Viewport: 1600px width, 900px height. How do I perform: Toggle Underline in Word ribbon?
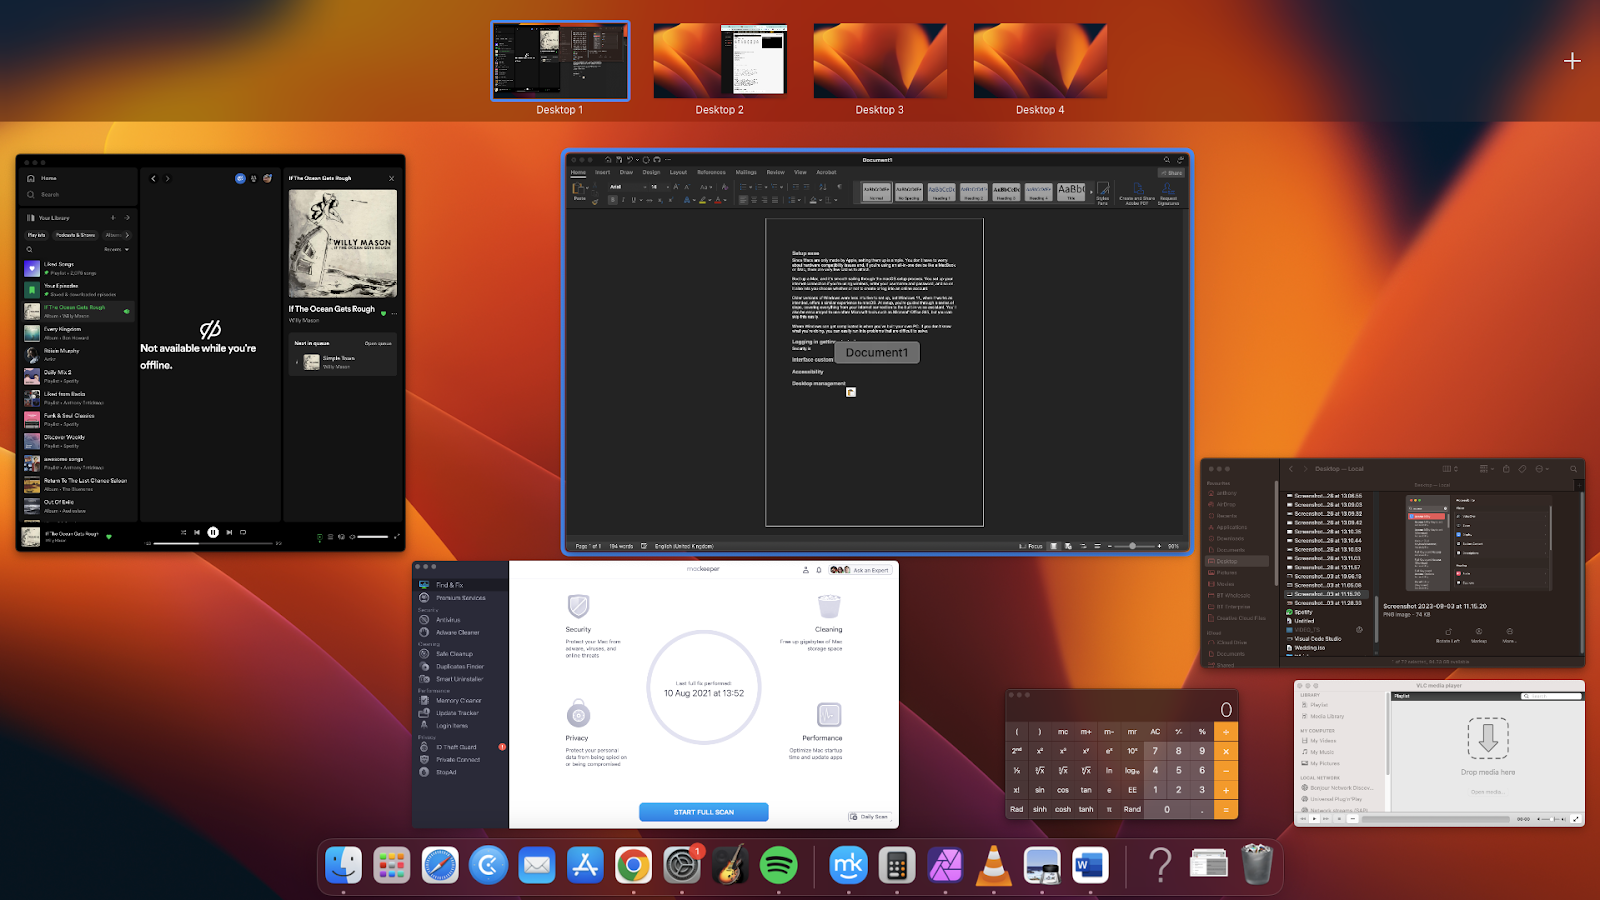[x=633, y=200]
